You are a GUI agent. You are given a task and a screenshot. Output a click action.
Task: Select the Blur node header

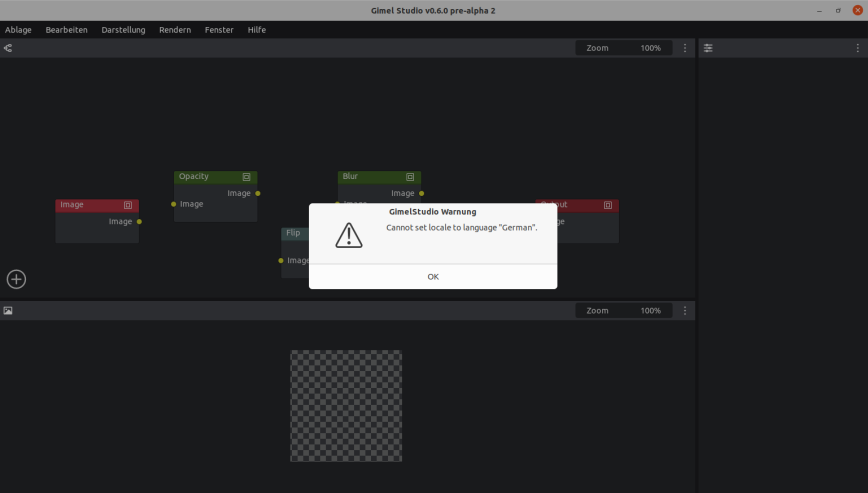pyautogui.click(x=379, y=177)
